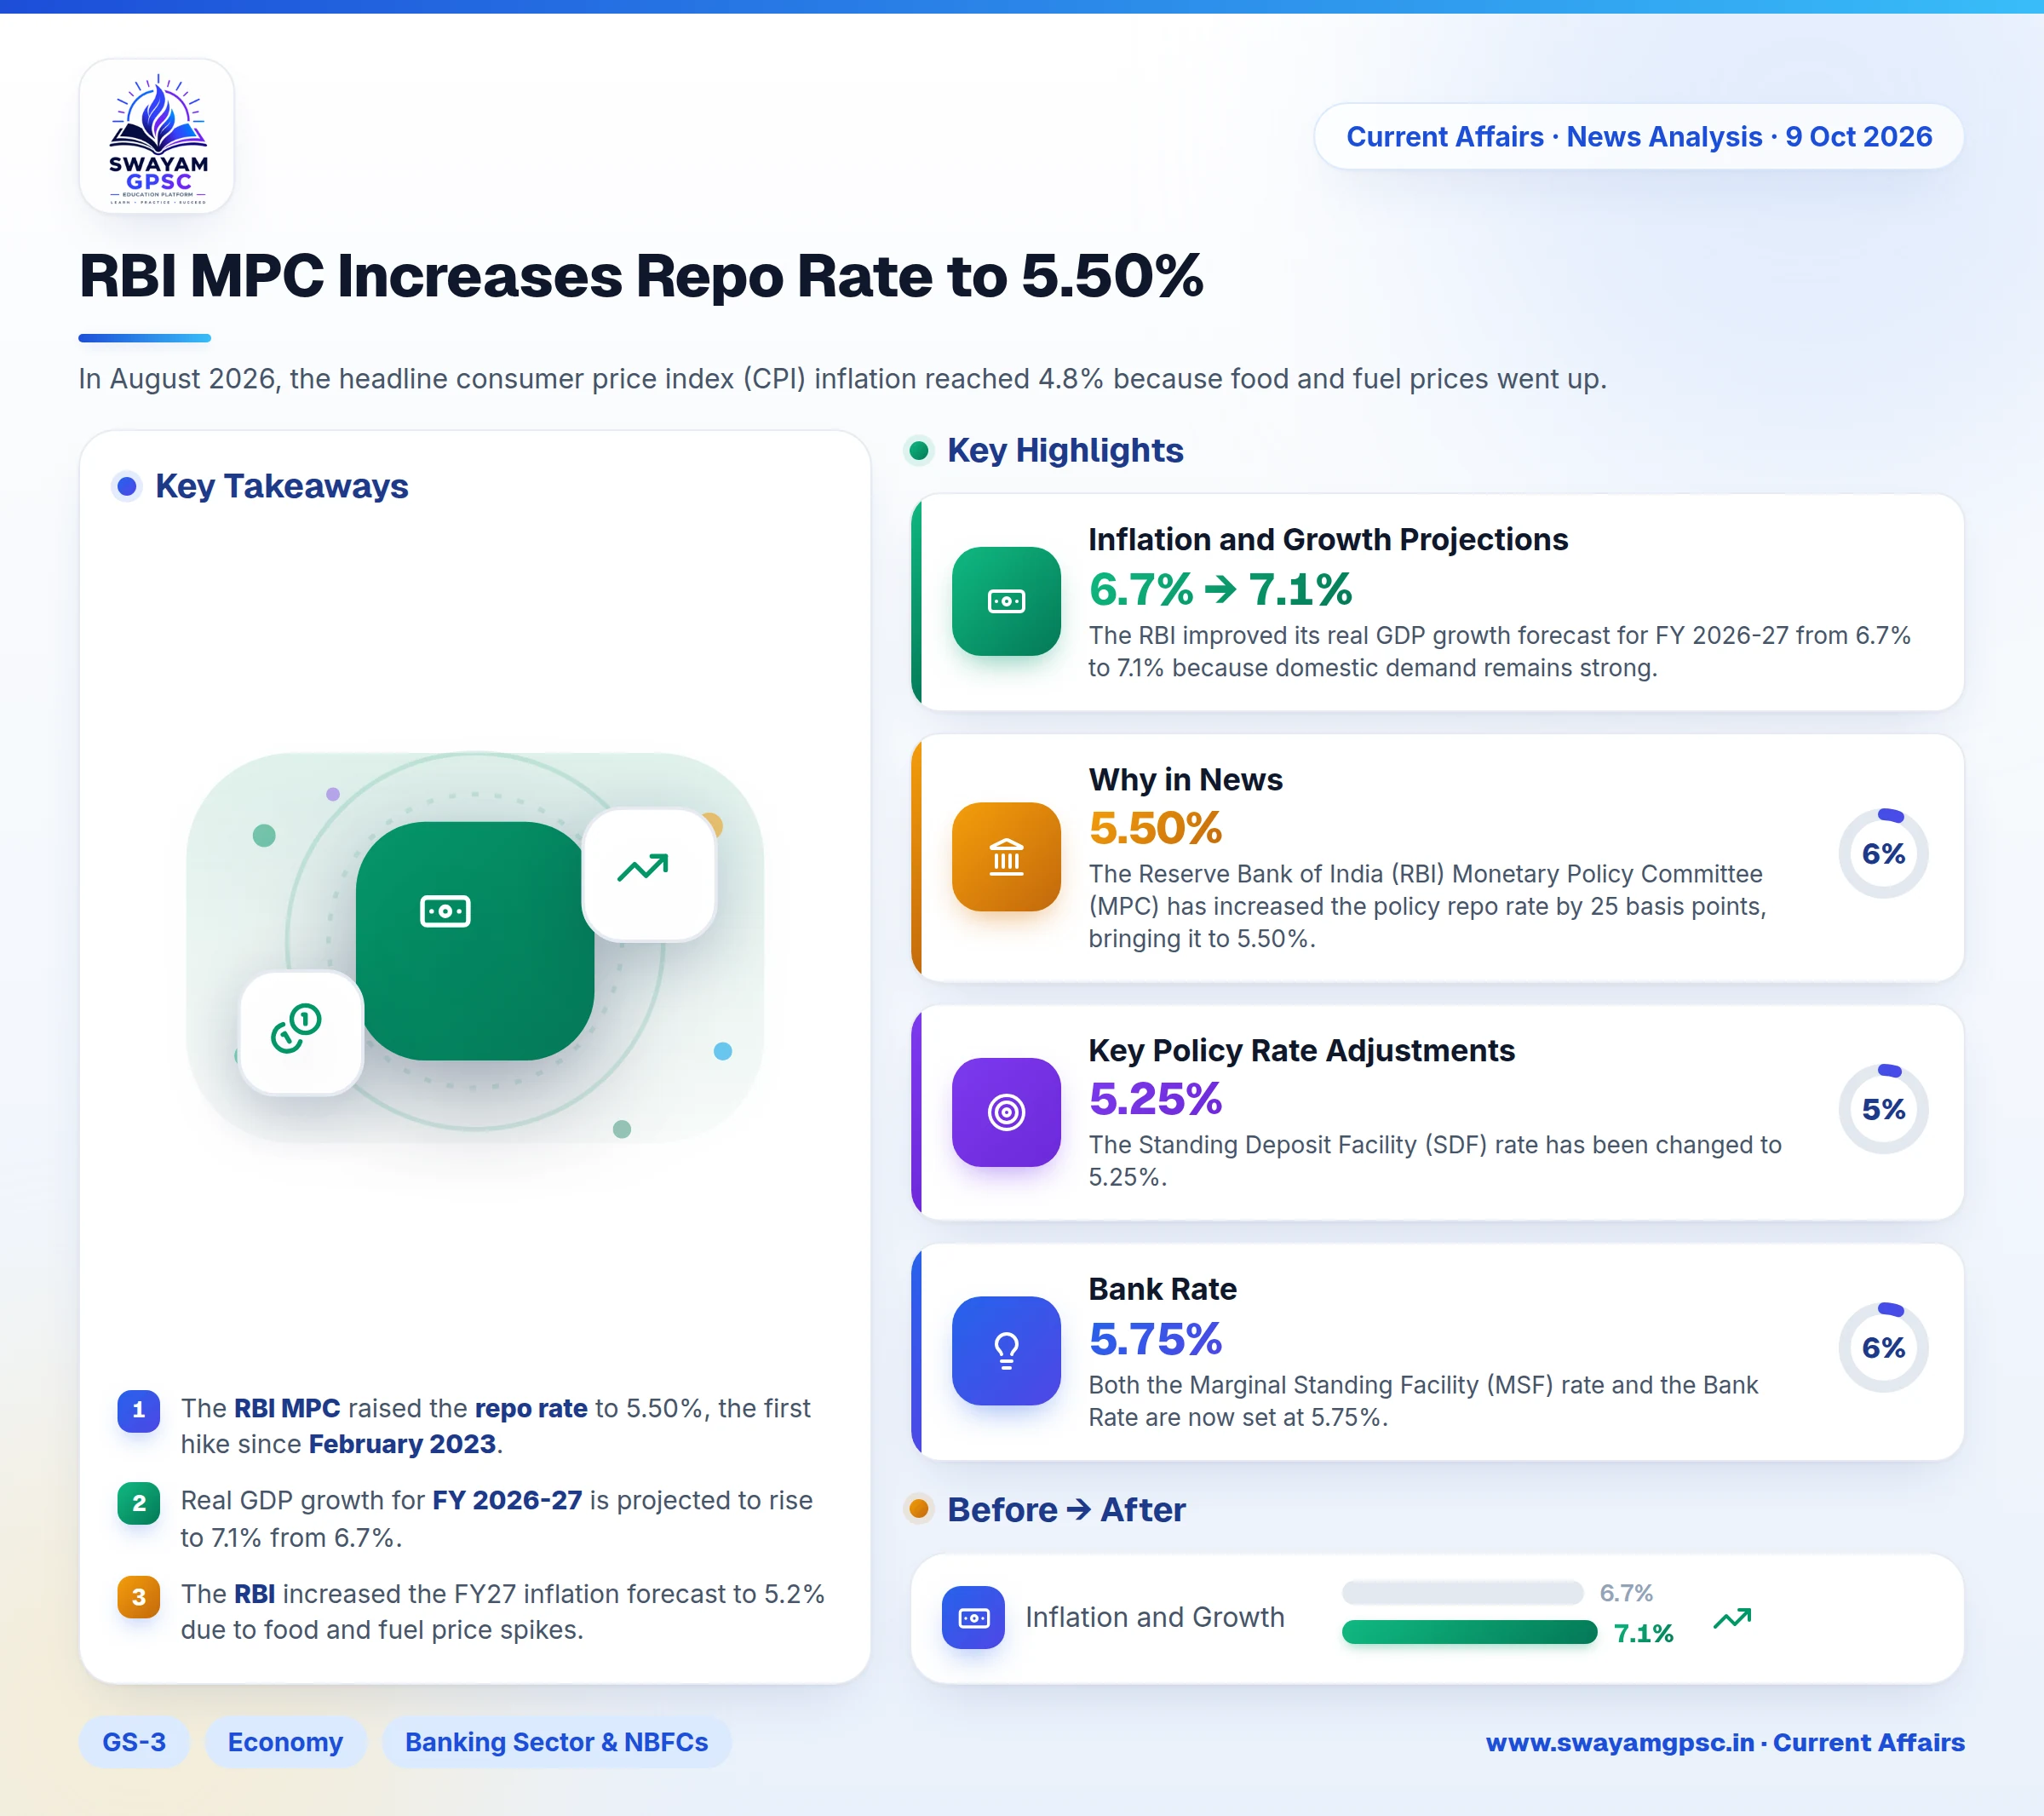Screen dimensions: 2044x1816
Task: Click the trending-up arrow tile in illustration
Action: tap(649, 875)
